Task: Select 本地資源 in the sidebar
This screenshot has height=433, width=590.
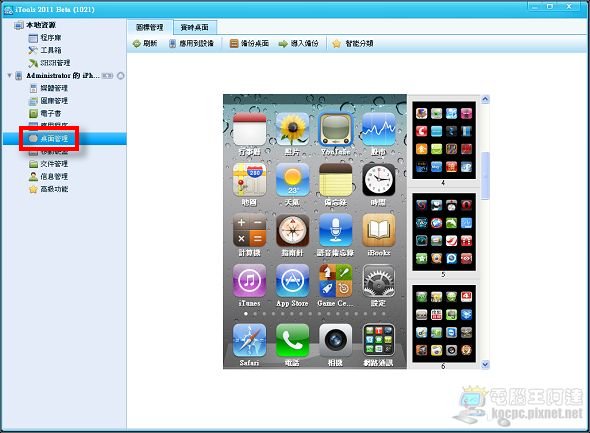Action: tap(35, 25)
